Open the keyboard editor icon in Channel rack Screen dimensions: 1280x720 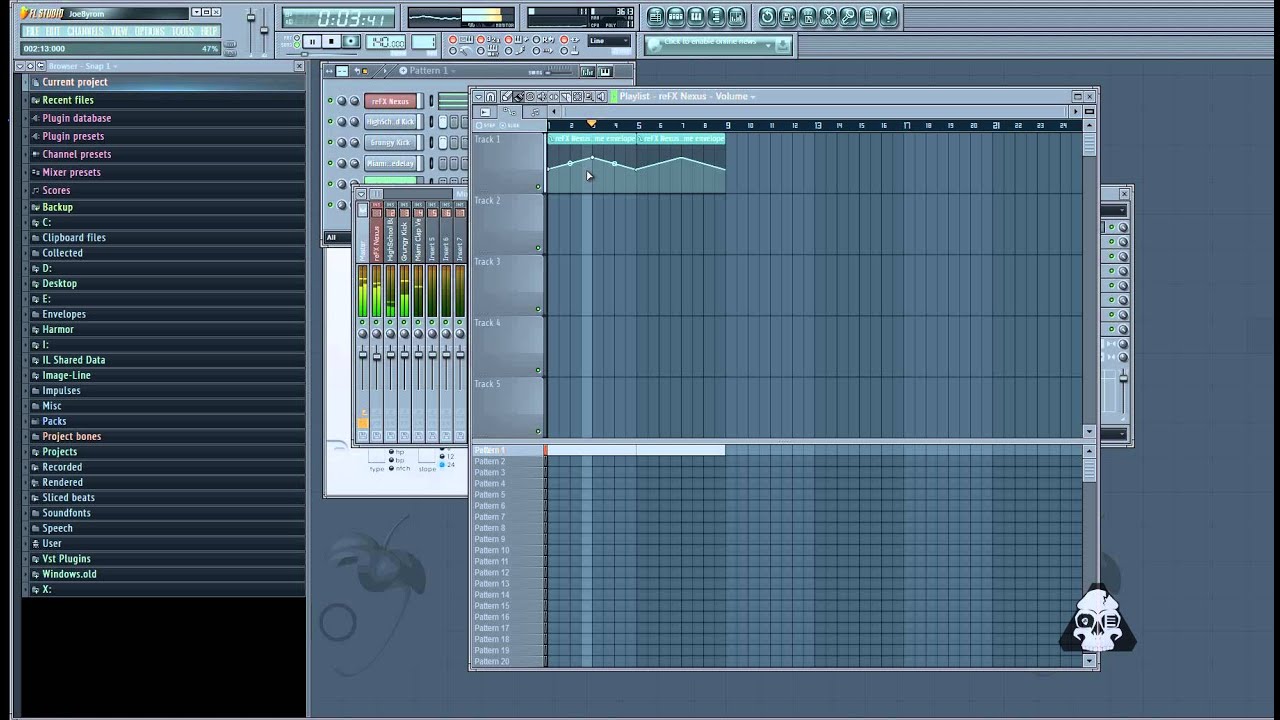tap(606, 71)
